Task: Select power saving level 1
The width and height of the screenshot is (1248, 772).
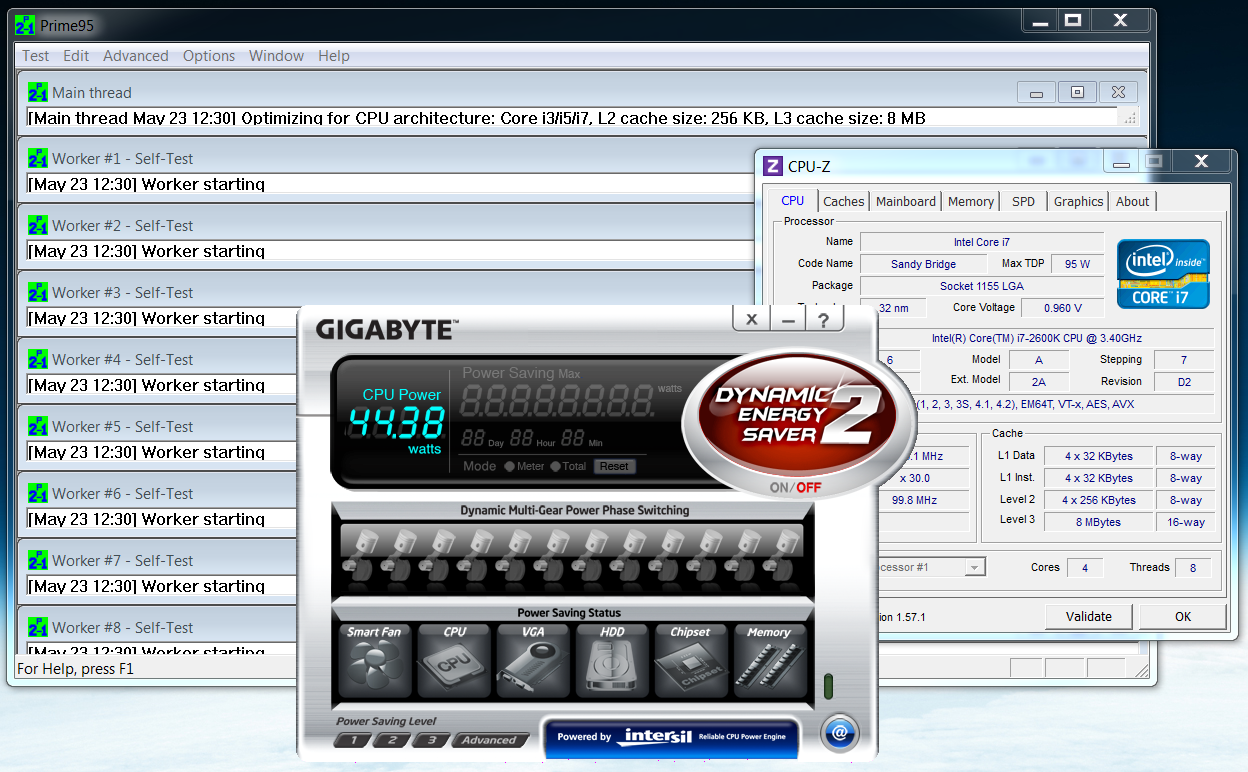Action: (x=352, y=741)
